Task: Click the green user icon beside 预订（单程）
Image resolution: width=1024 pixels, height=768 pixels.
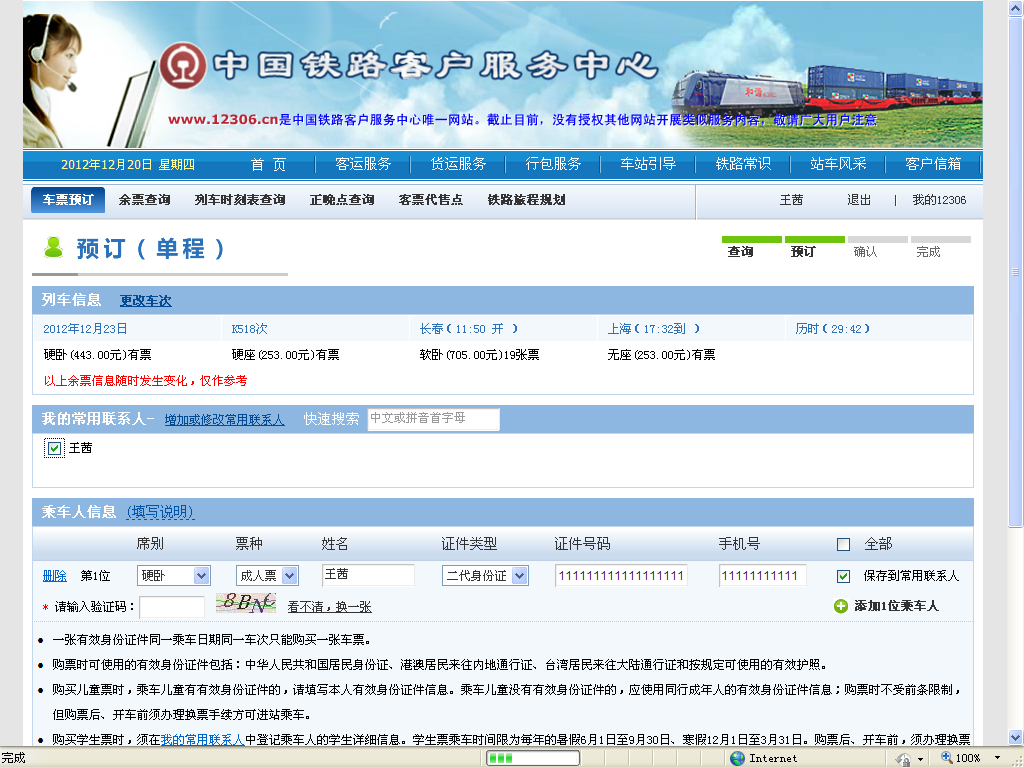Action: pos(54,248)
